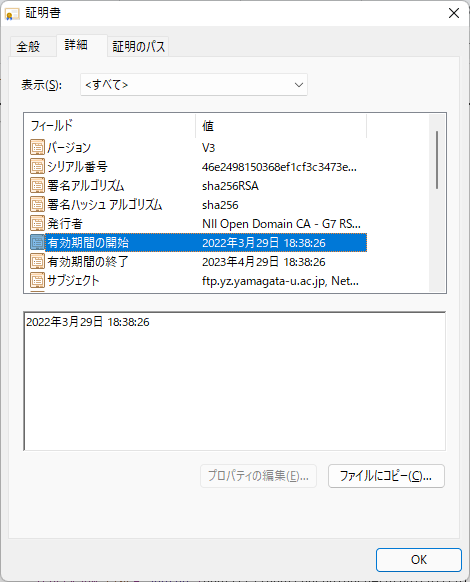
Task: Click the 値 column header
Action: (281, 126)
